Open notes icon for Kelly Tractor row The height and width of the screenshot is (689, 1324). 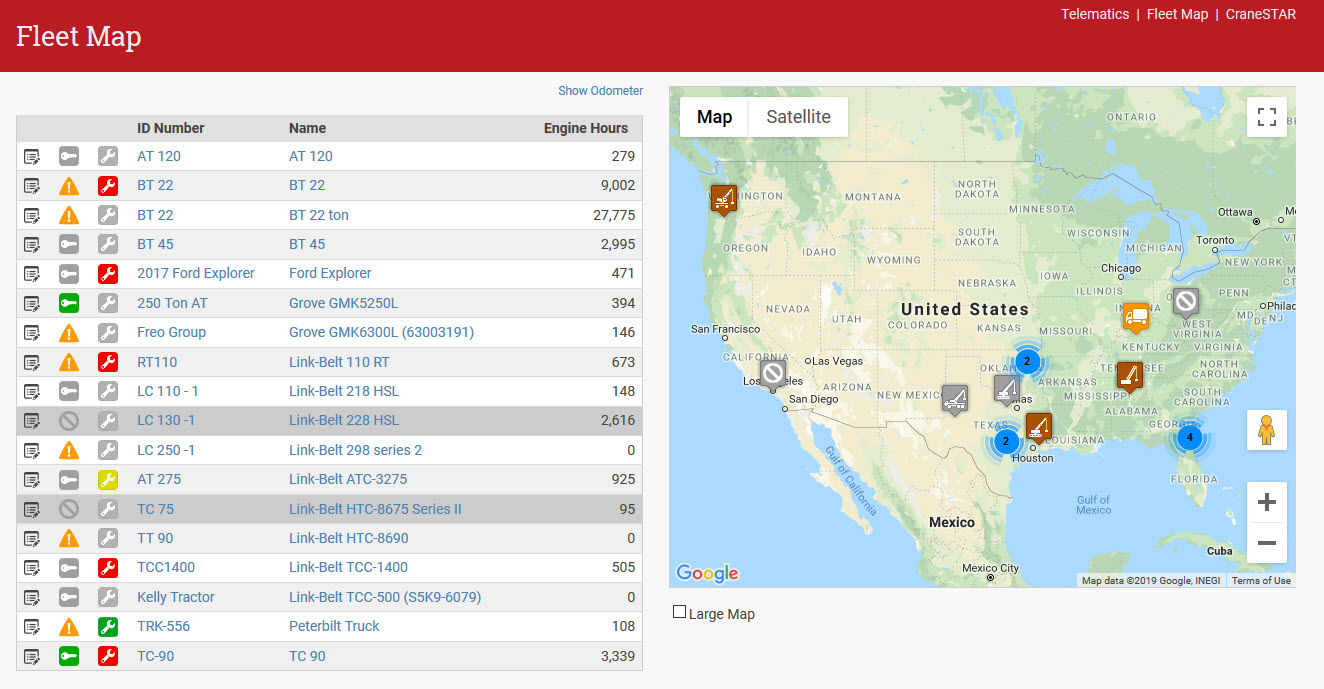tap(32, 597)
